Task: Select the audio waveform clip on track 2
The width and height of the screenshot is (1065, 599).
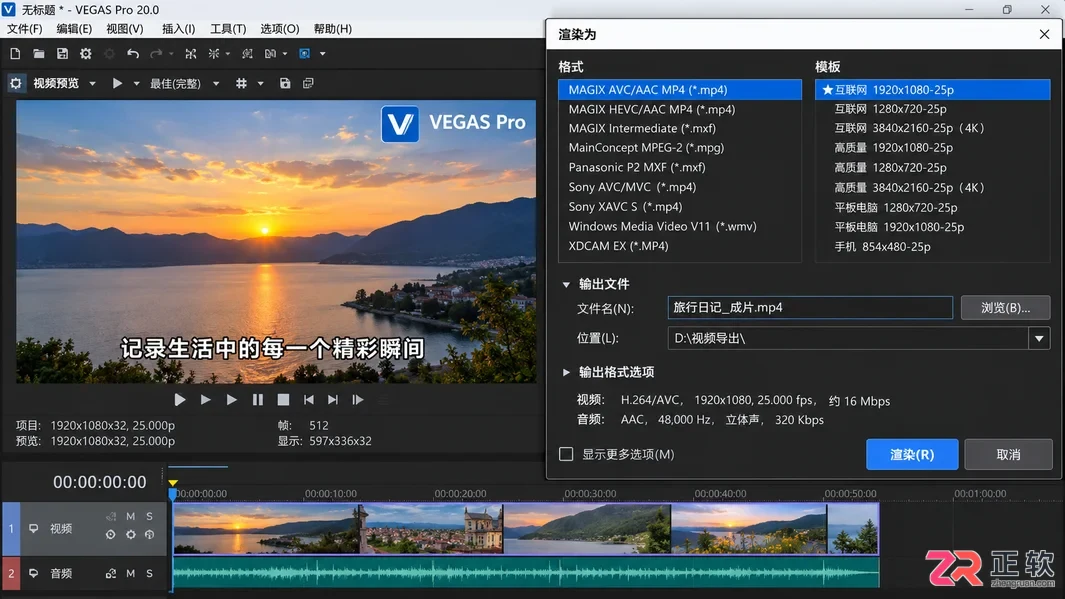Action: [526, 573]
